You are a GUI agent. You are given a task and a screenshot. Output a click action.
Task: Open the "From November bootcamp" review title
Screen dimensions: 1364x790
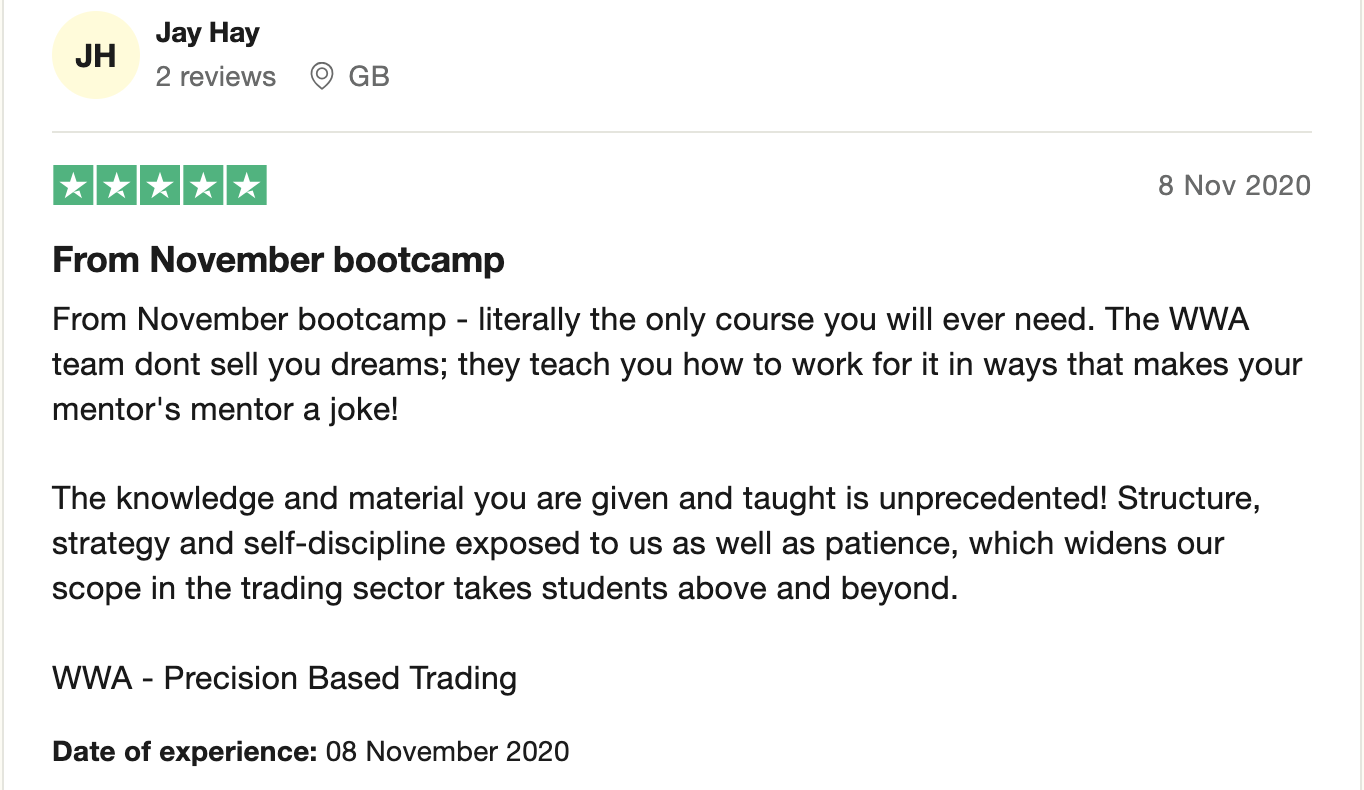[x=278, y=260]
